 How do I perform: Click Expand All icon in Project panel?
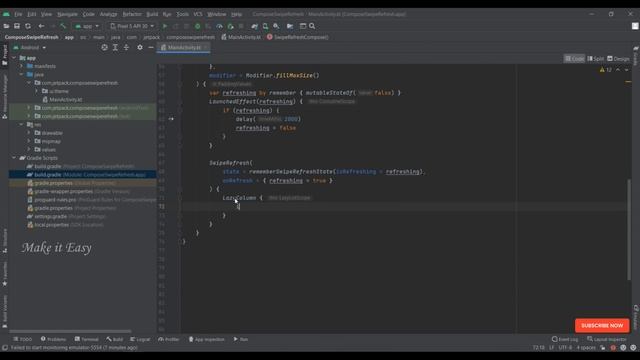pyautogui.click(x=116, y=47)
